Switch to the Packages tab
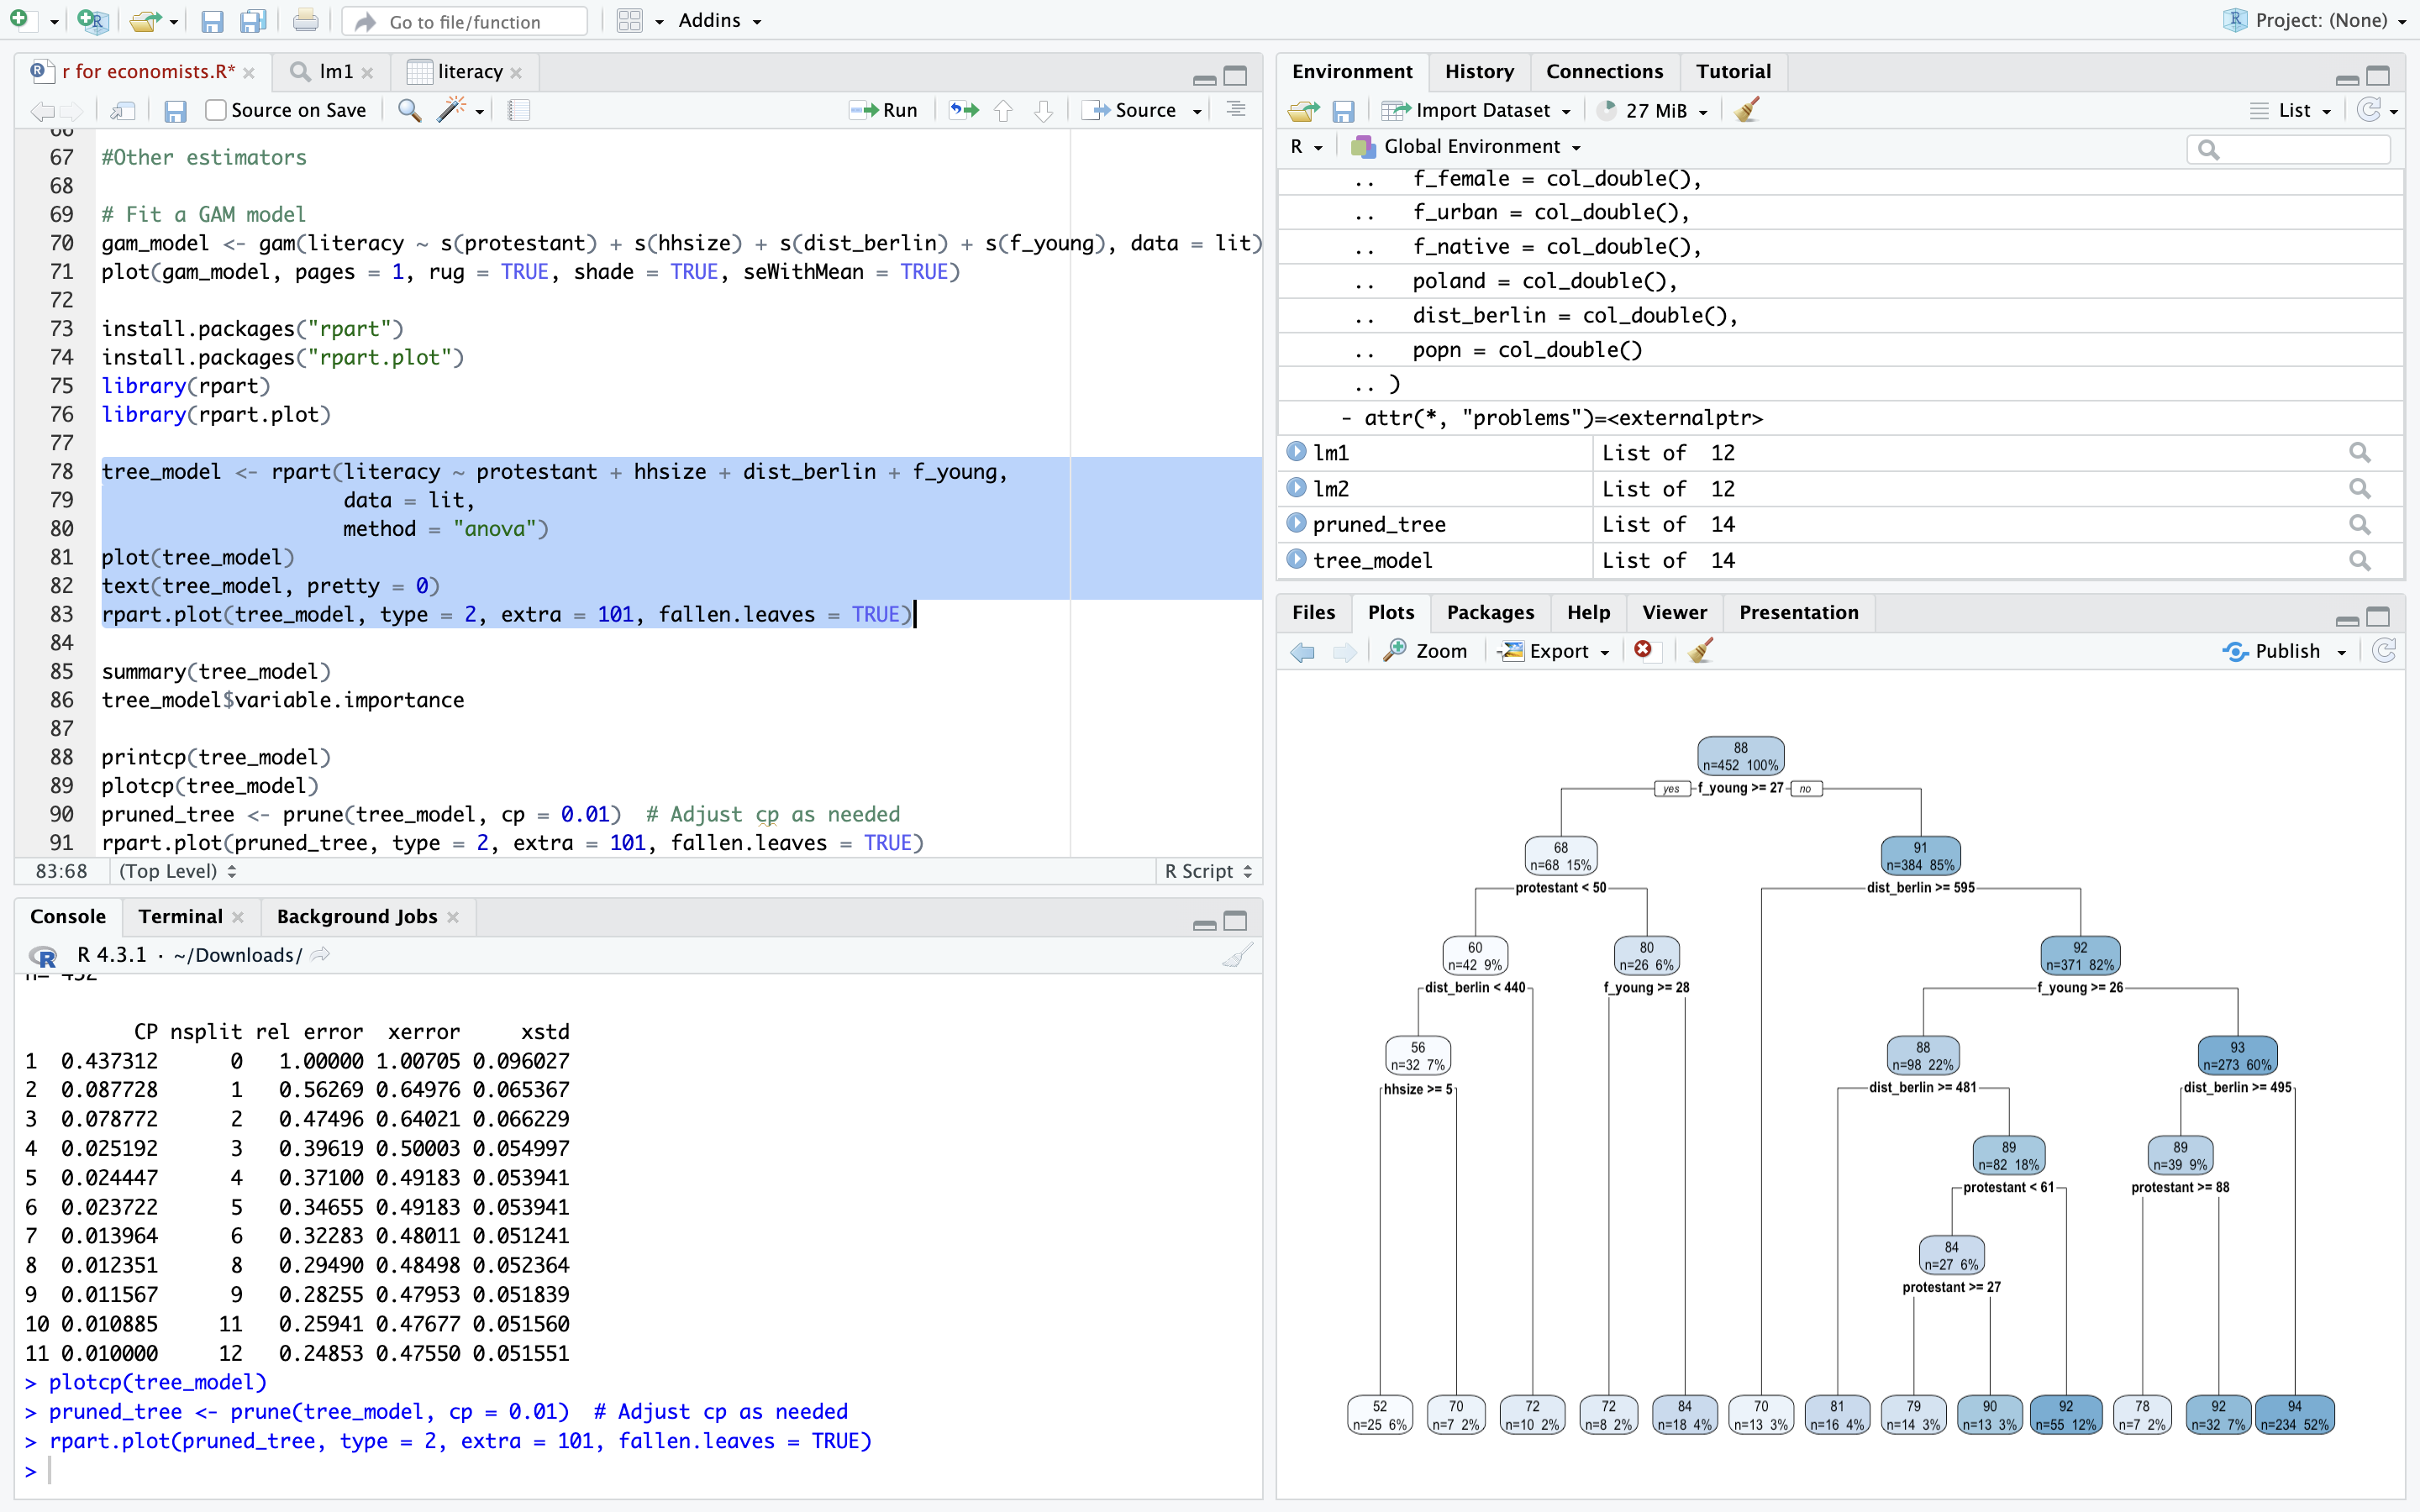2420x1512 pixels. click(1489, 612)
